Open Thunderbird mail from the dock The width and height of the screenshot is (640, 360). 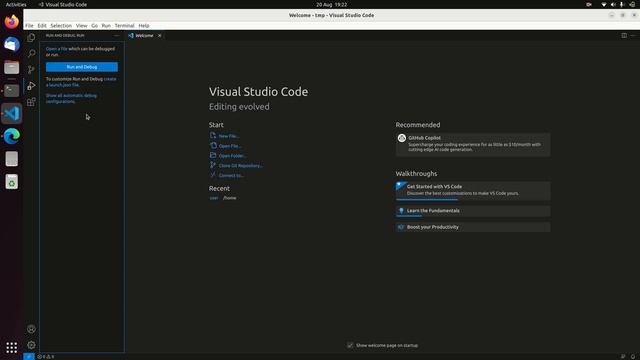click(x=11, y=44)
